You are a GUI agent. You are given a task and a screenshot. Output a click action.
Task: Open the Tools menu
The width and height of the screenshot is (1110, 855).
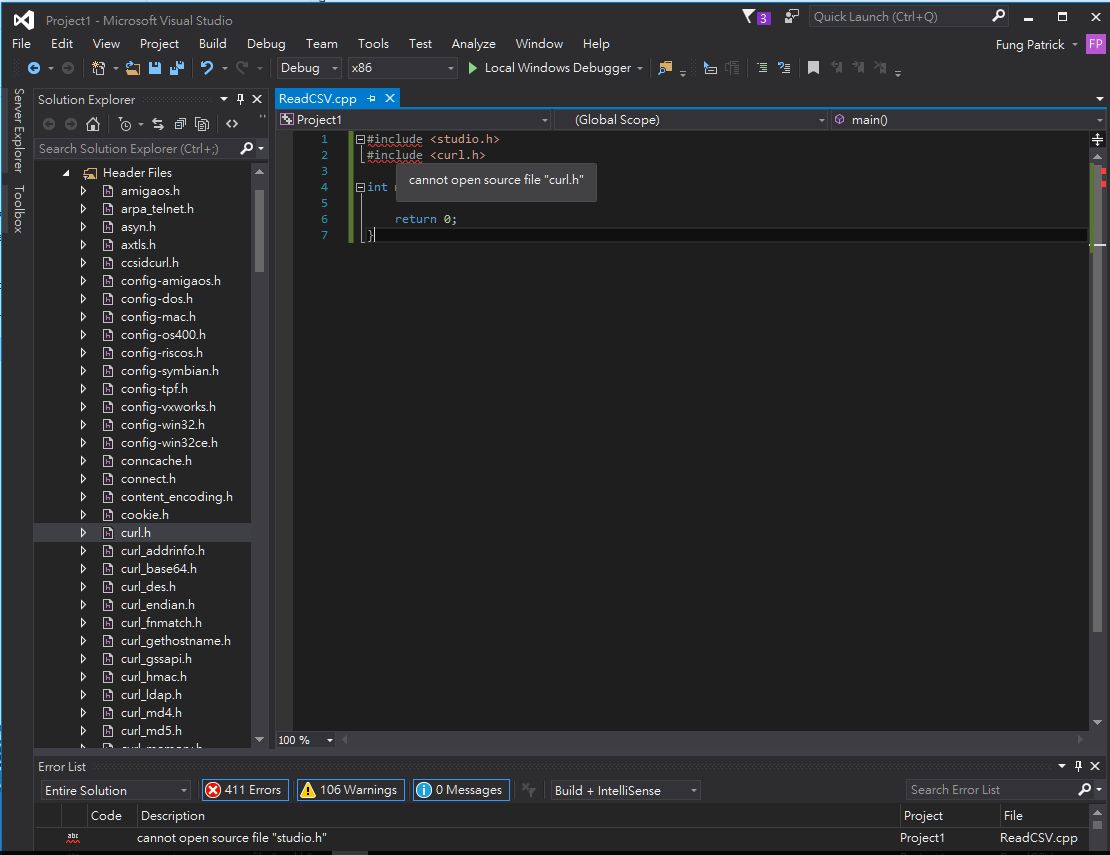pyautogui.click(x=373, y=44)
